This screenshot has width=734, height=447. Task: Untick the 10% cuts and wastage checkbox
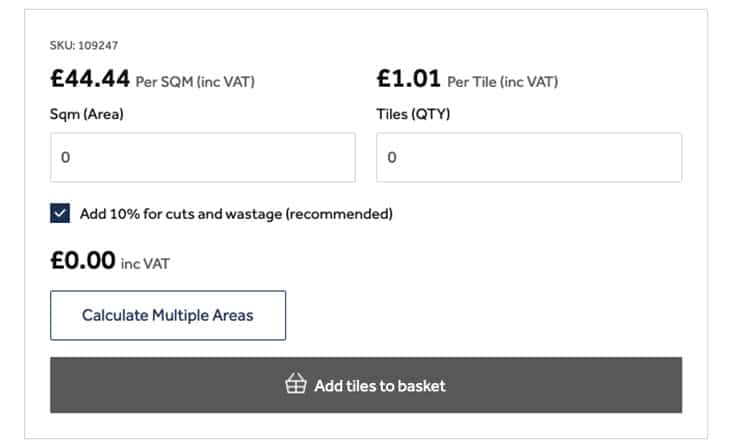(x=60, y=213)
